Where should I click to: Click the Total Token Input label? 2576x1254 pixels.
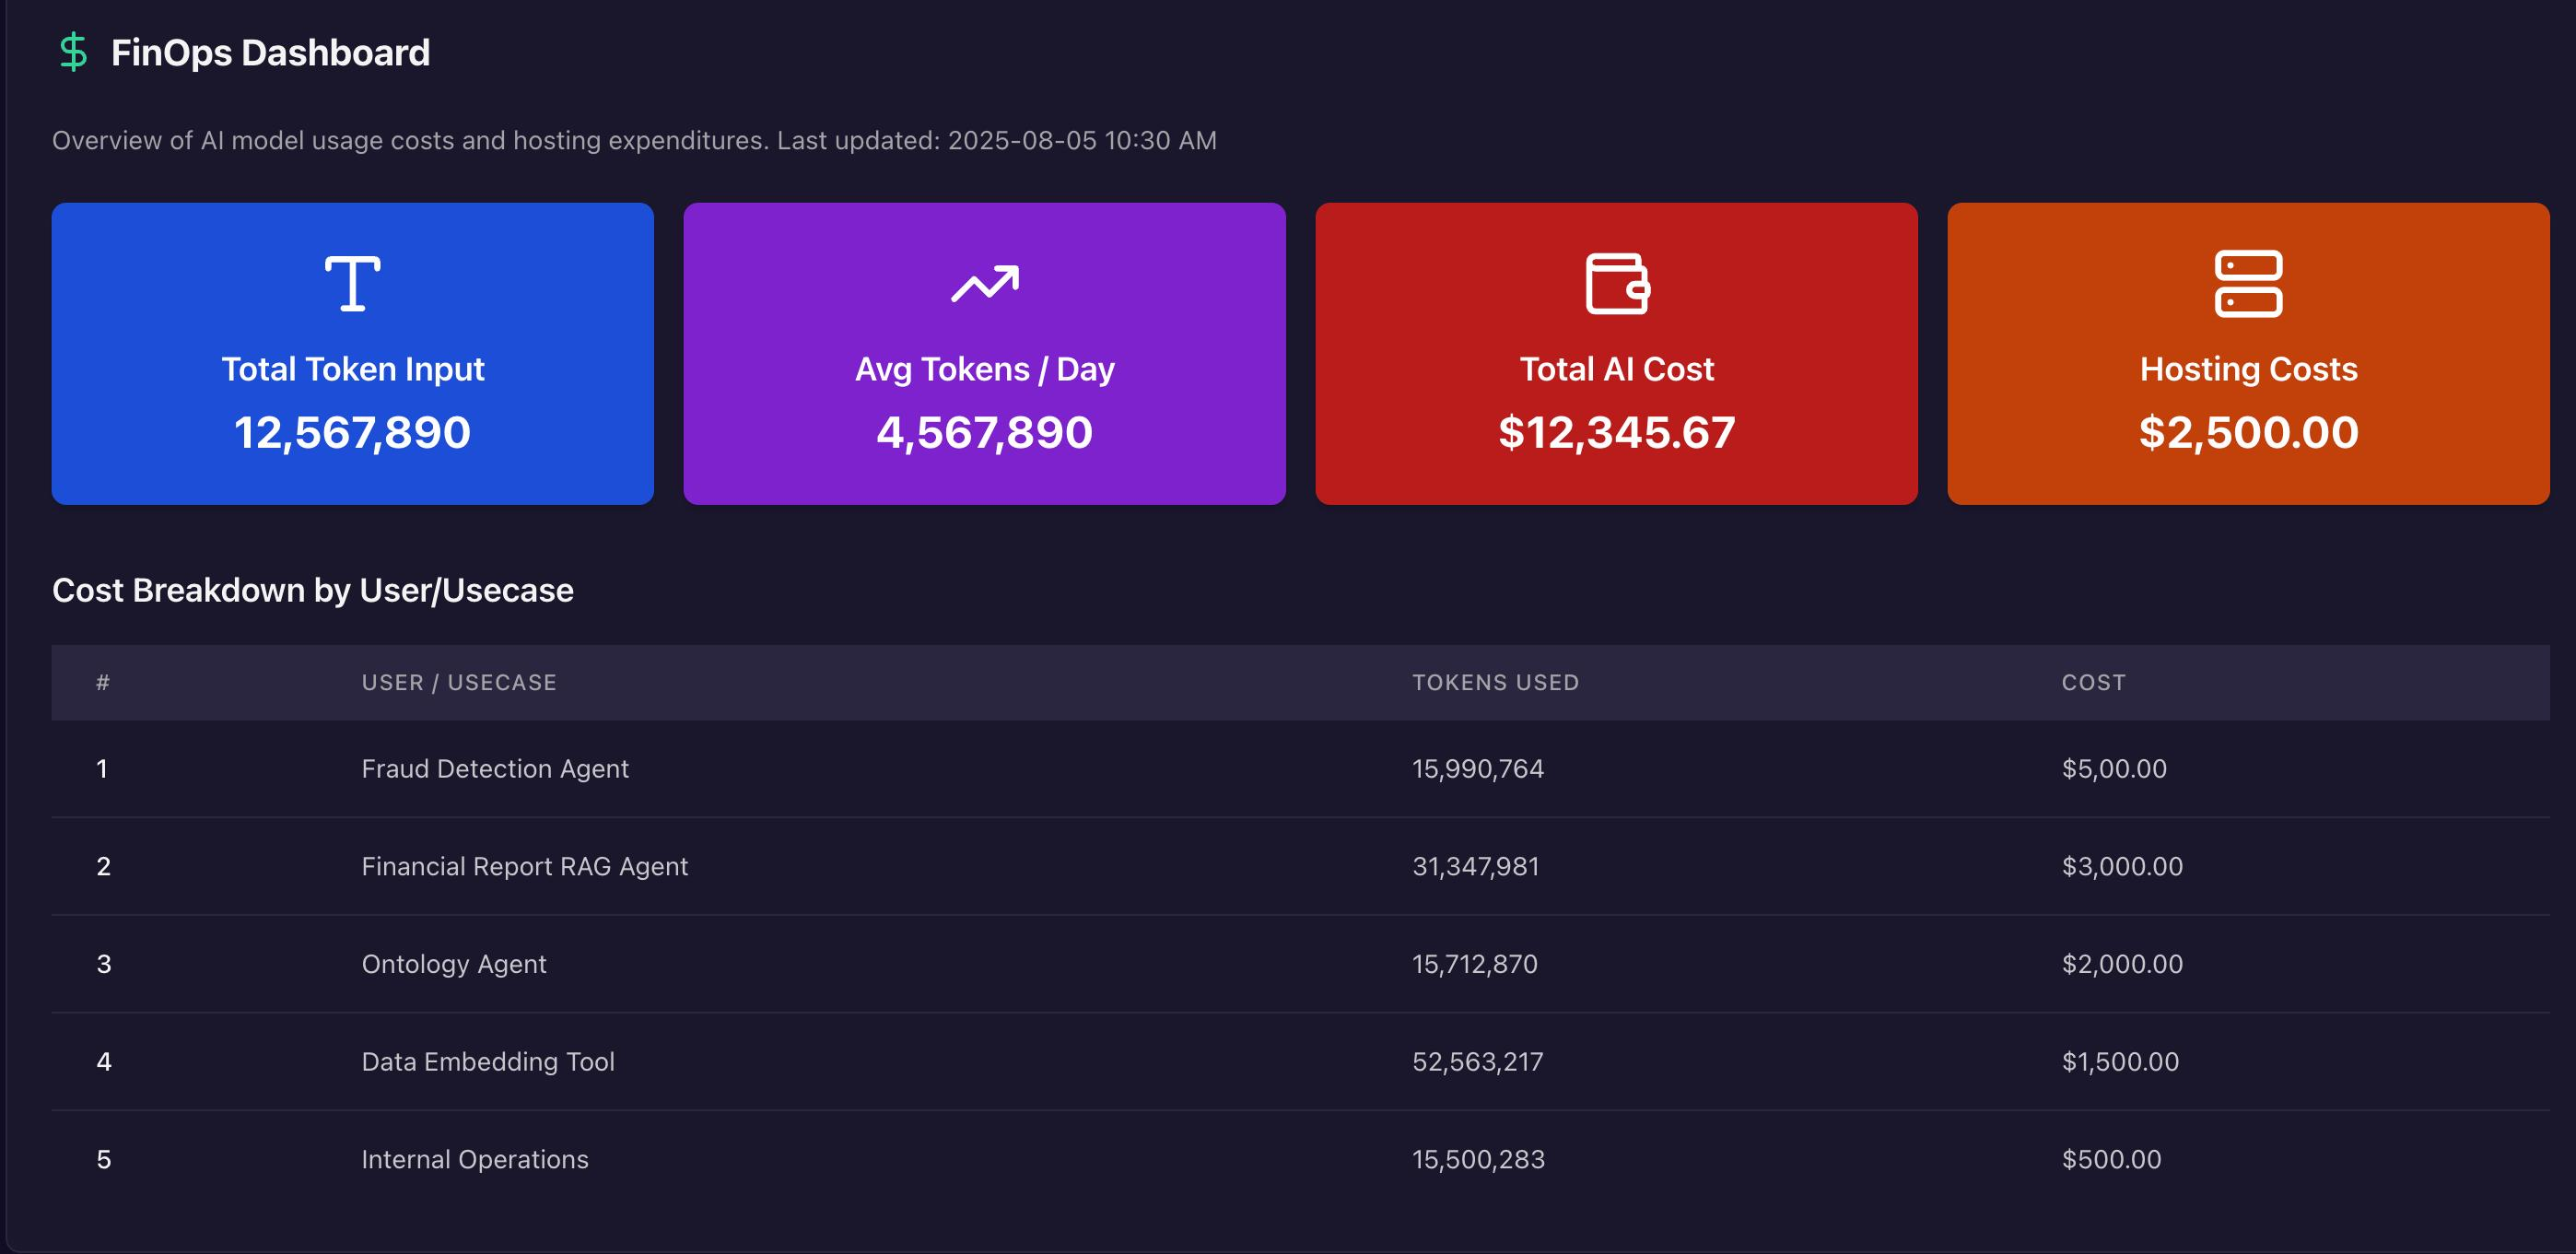(352, 369)
